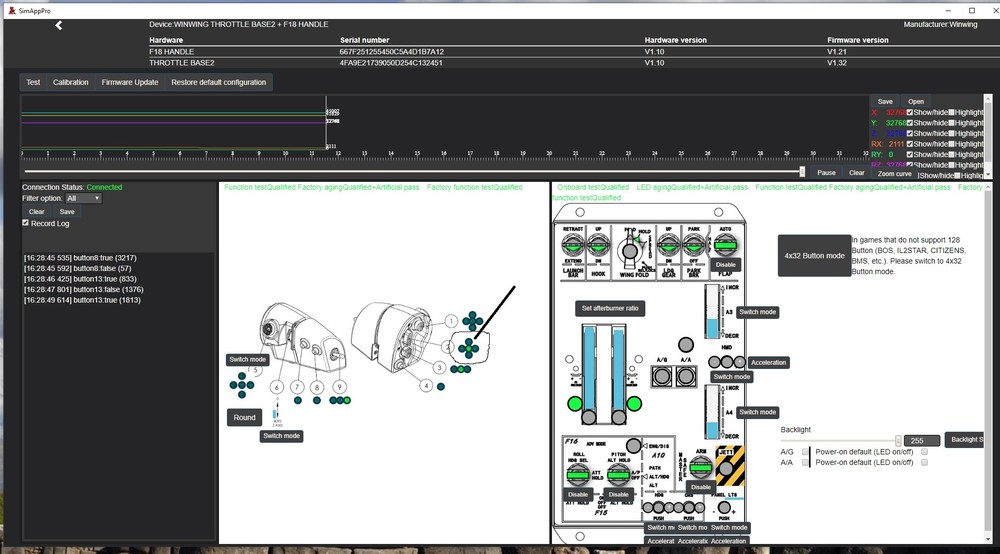Click the PANEL LTS push knob
This screenshot has width=1000, height=554.
[724, 508]
